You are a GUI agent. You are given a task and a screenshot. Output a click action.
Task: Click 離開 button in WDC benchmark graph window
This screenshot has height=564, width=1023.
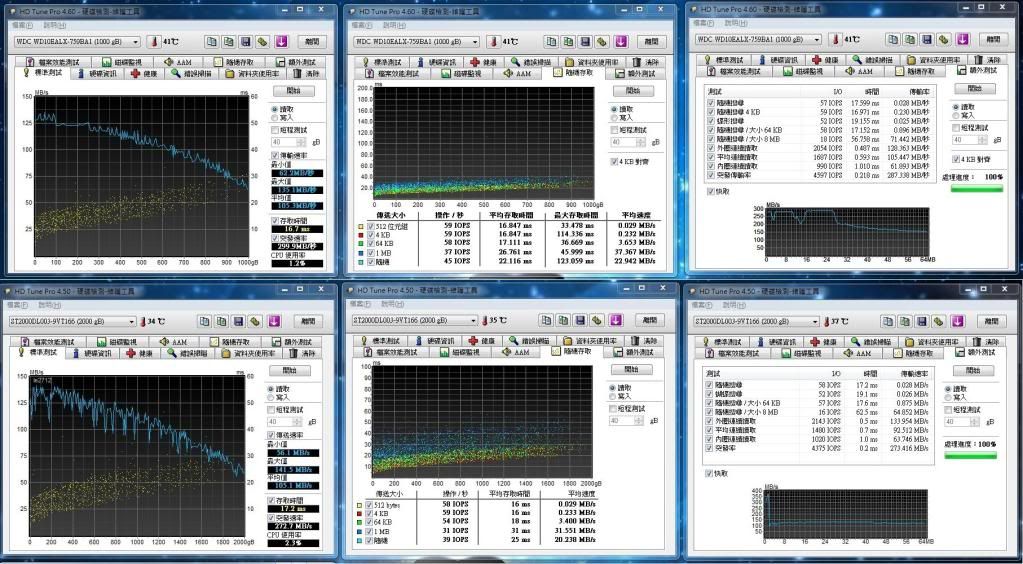312,42
